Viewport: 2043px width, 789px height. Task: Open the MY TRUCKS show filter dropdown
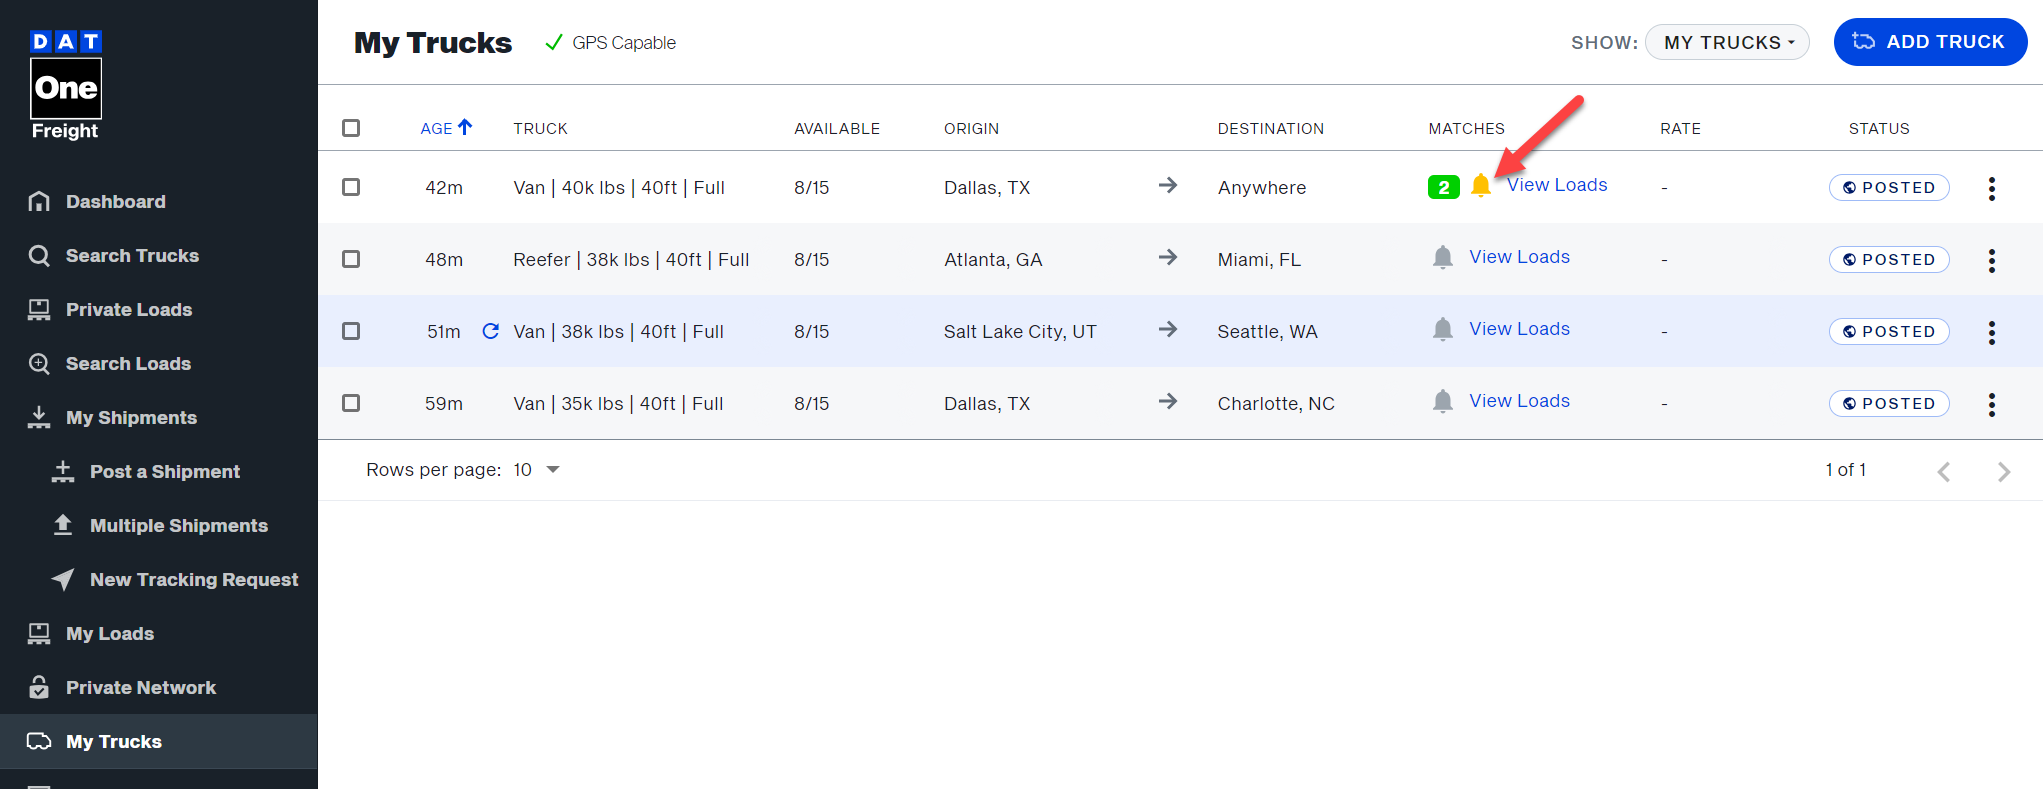pos(1727,42)
